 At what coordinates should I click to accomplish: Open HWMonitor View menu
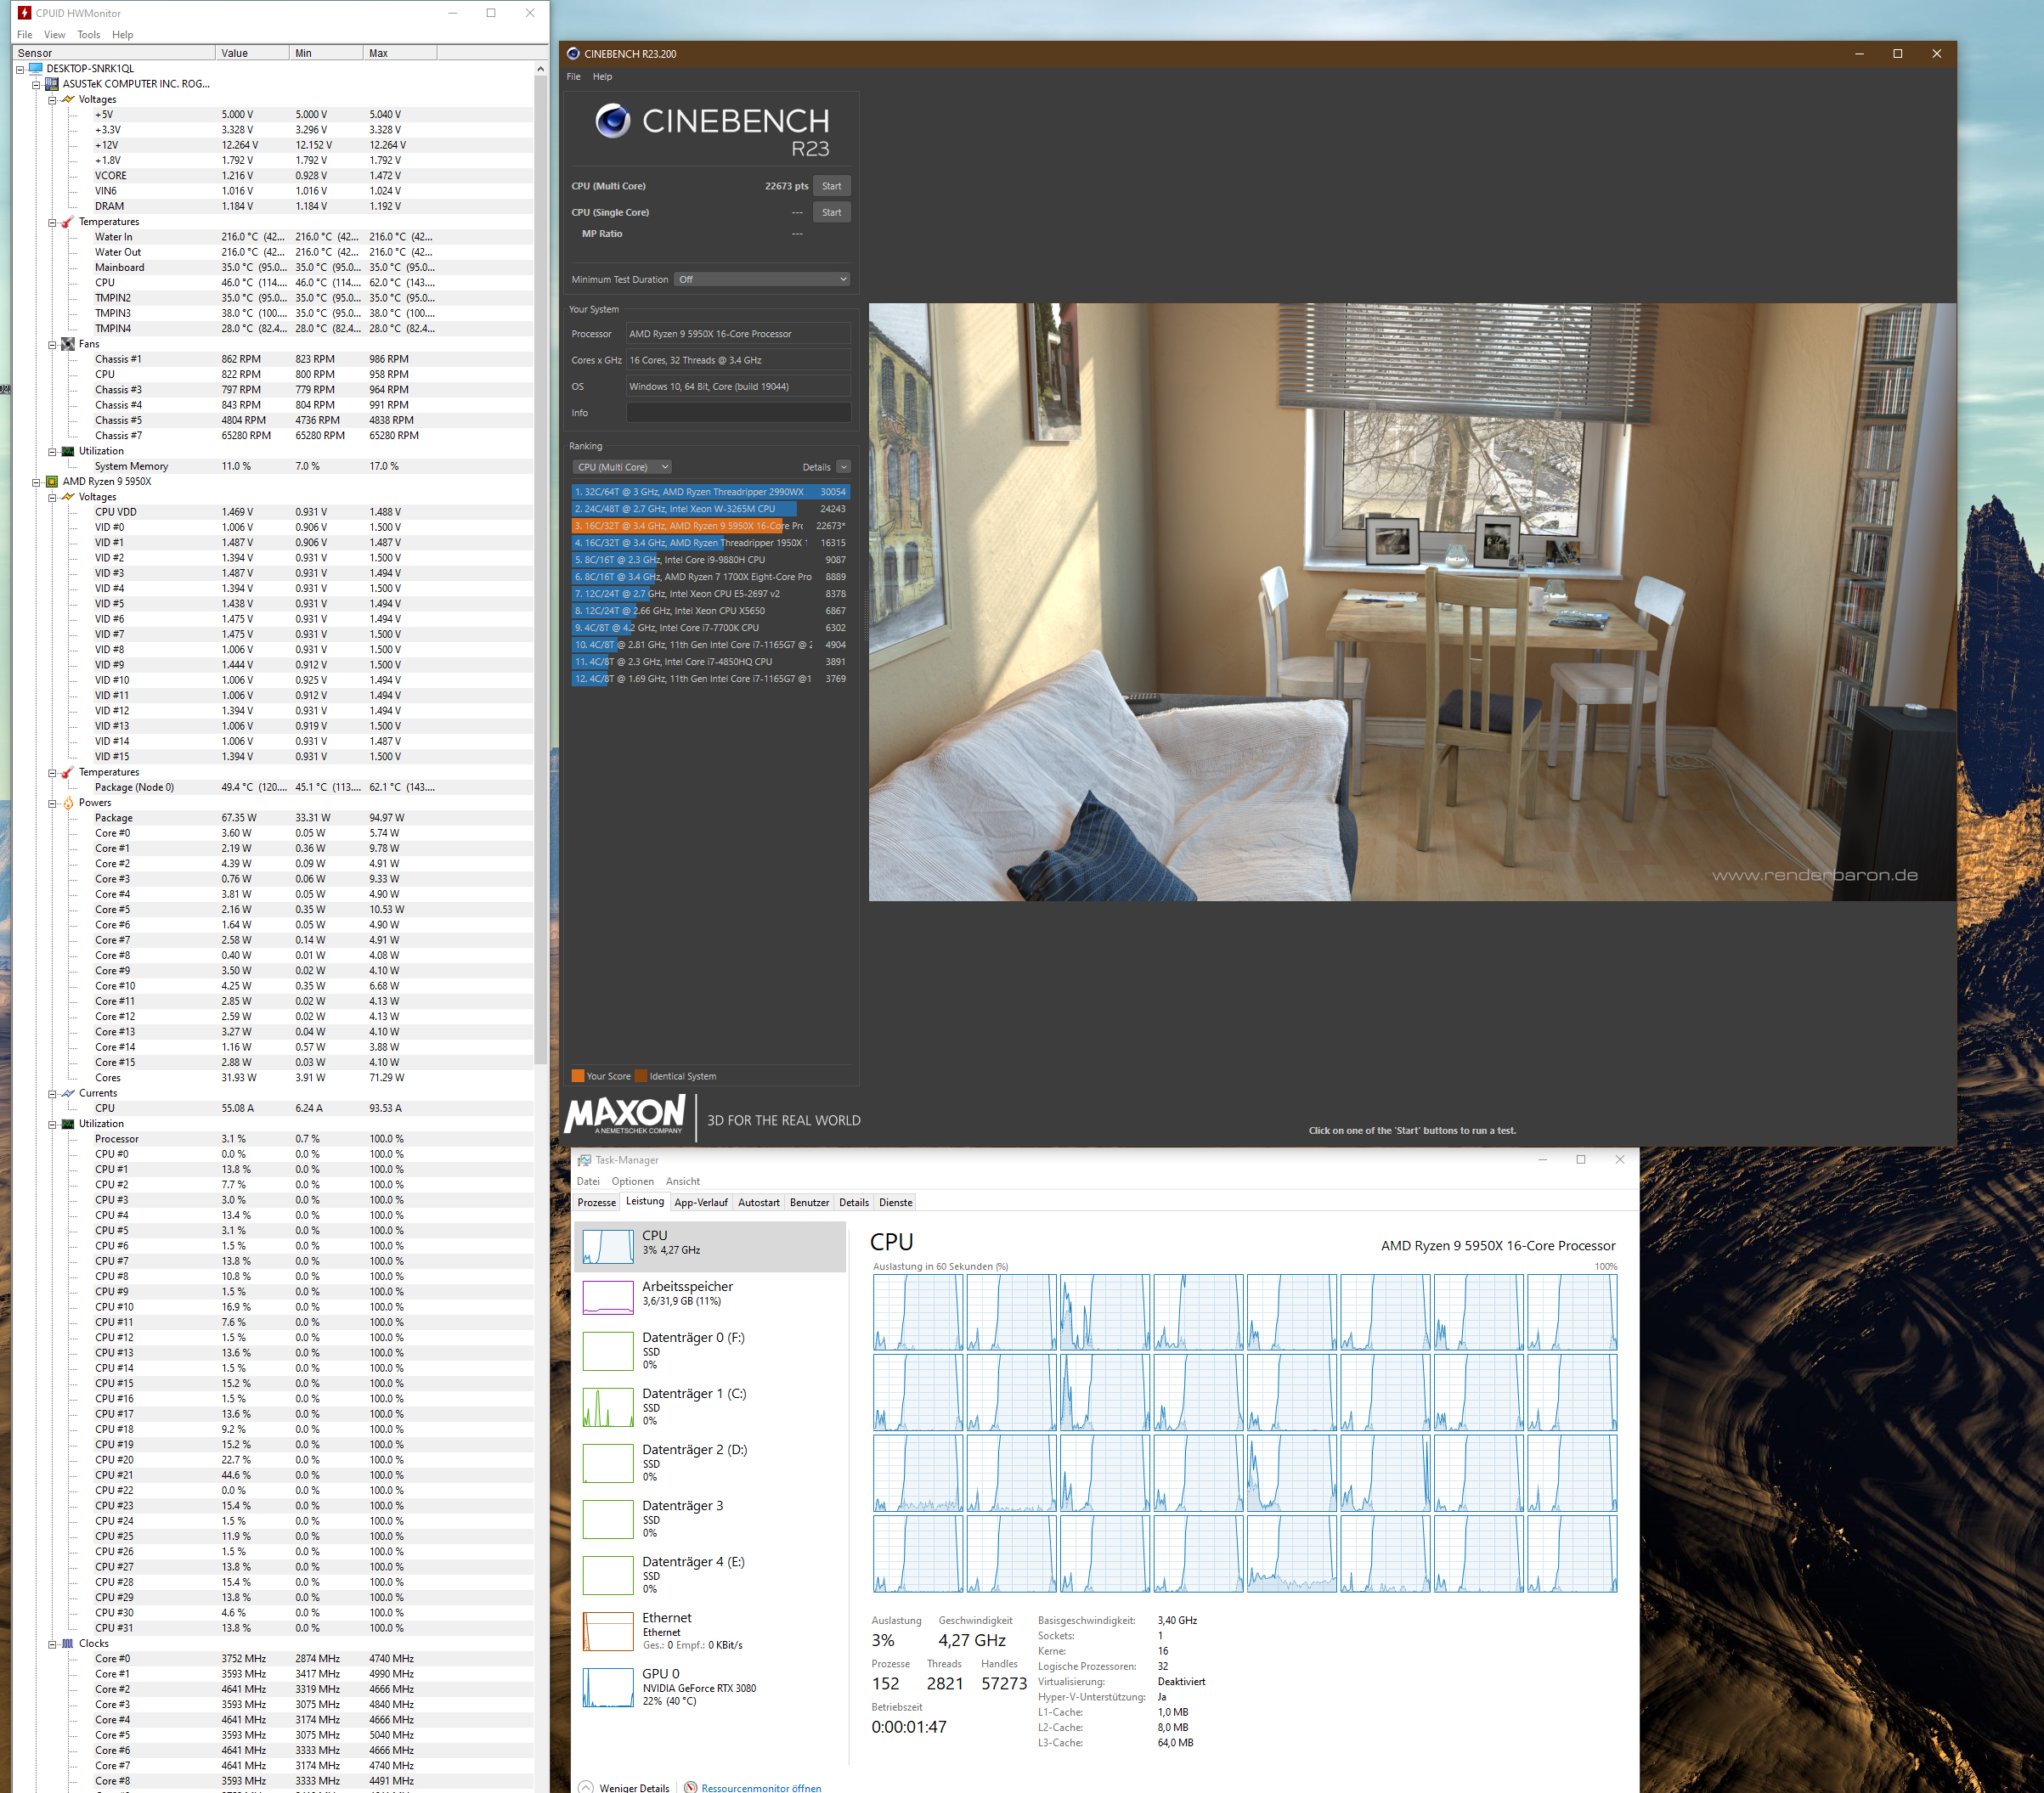pos(55,35)
